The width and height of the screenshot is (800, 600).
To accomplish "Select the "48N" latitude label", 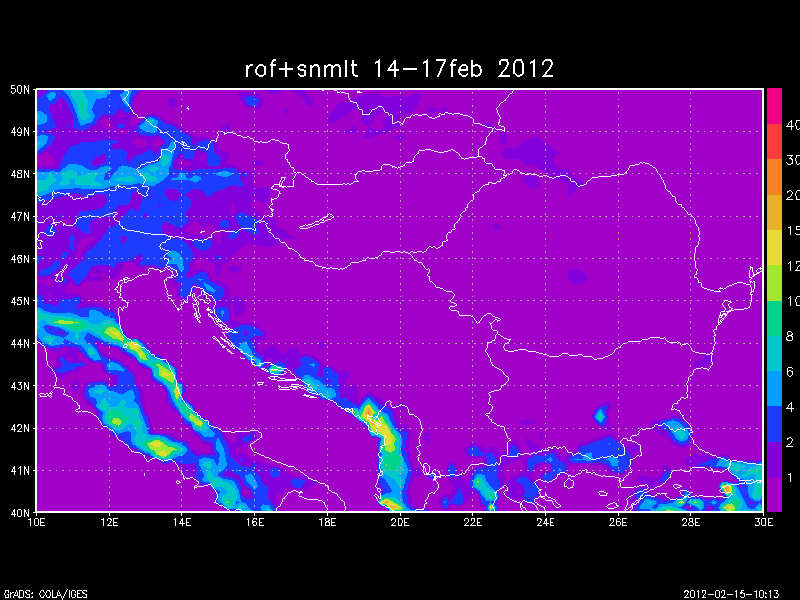I will [20, 174].
